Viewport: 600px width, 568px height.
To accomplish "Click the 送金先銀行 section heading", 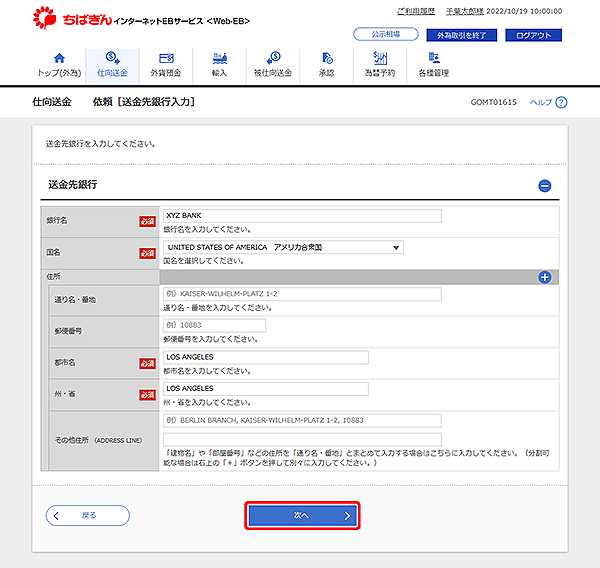I will (x=73, y=185).
